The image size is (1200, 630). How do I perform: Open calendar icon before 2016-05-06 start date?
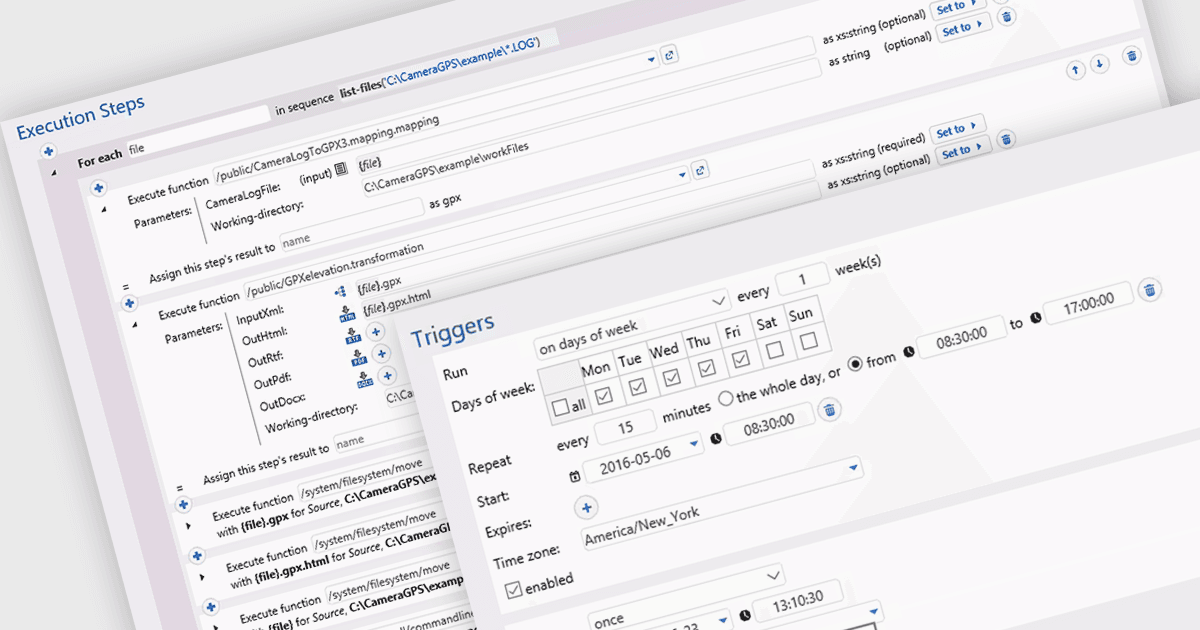[575, 477]
